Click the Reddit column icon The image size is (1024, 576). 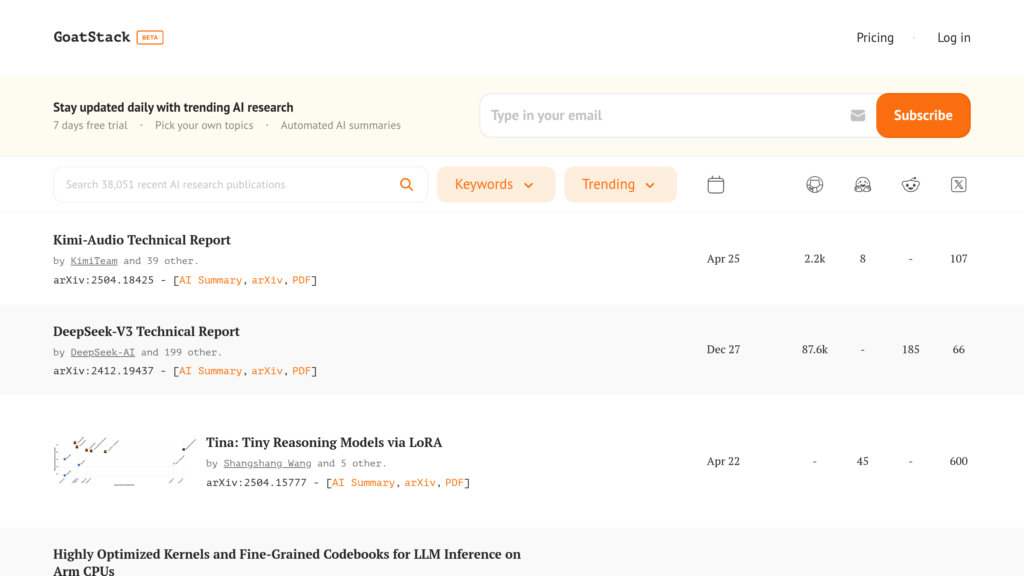click(x=910, y=185)
